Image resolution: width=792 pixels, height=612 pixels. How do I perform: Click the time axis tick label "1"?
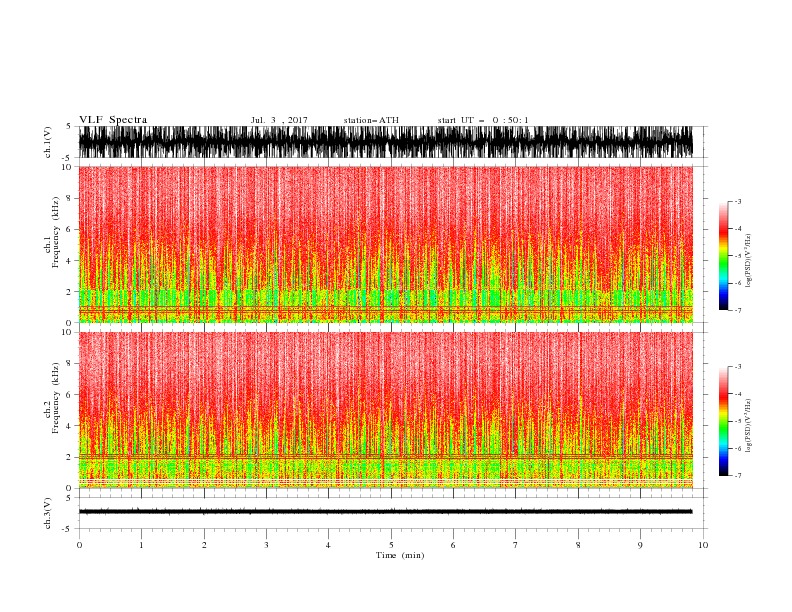[141, 545]
